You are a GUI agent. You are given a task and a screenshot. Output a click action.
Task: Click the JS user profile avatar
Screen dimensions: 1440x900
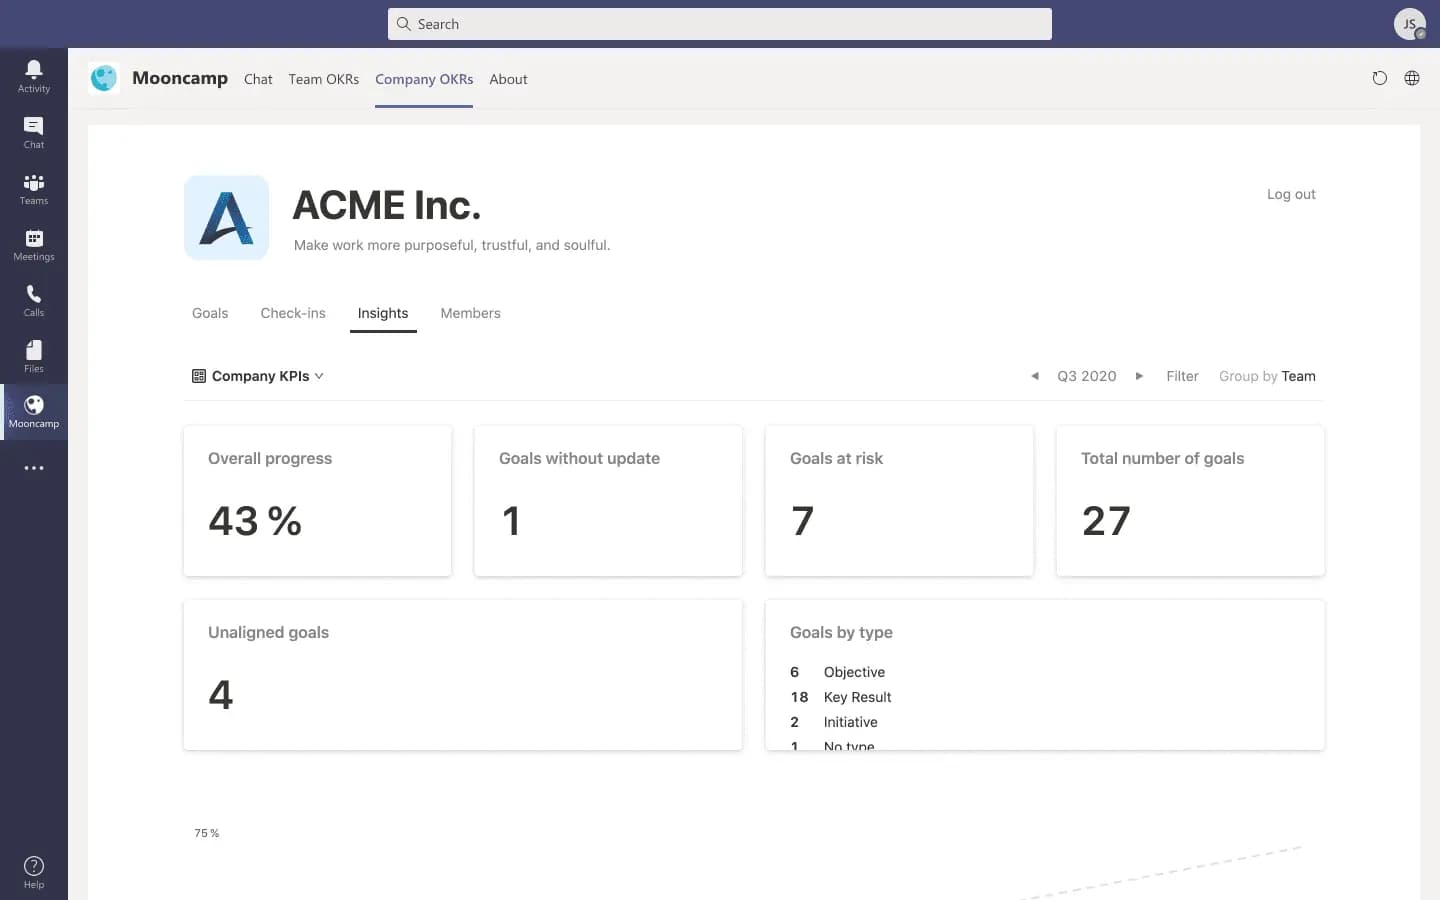click(1410, 24)
